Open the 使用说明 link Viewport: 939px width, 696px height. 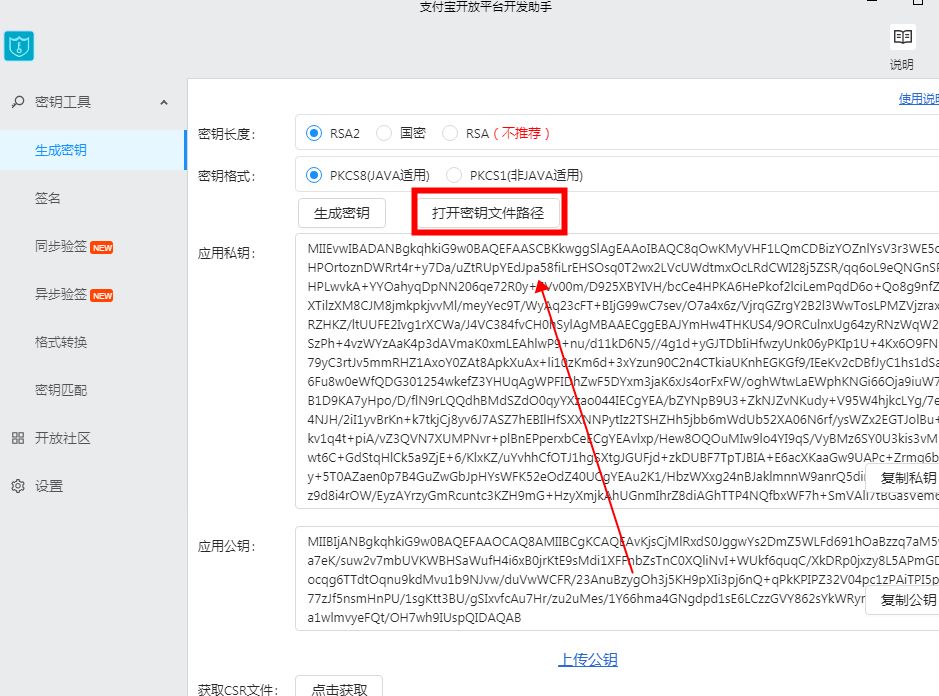tap(919, 99)
